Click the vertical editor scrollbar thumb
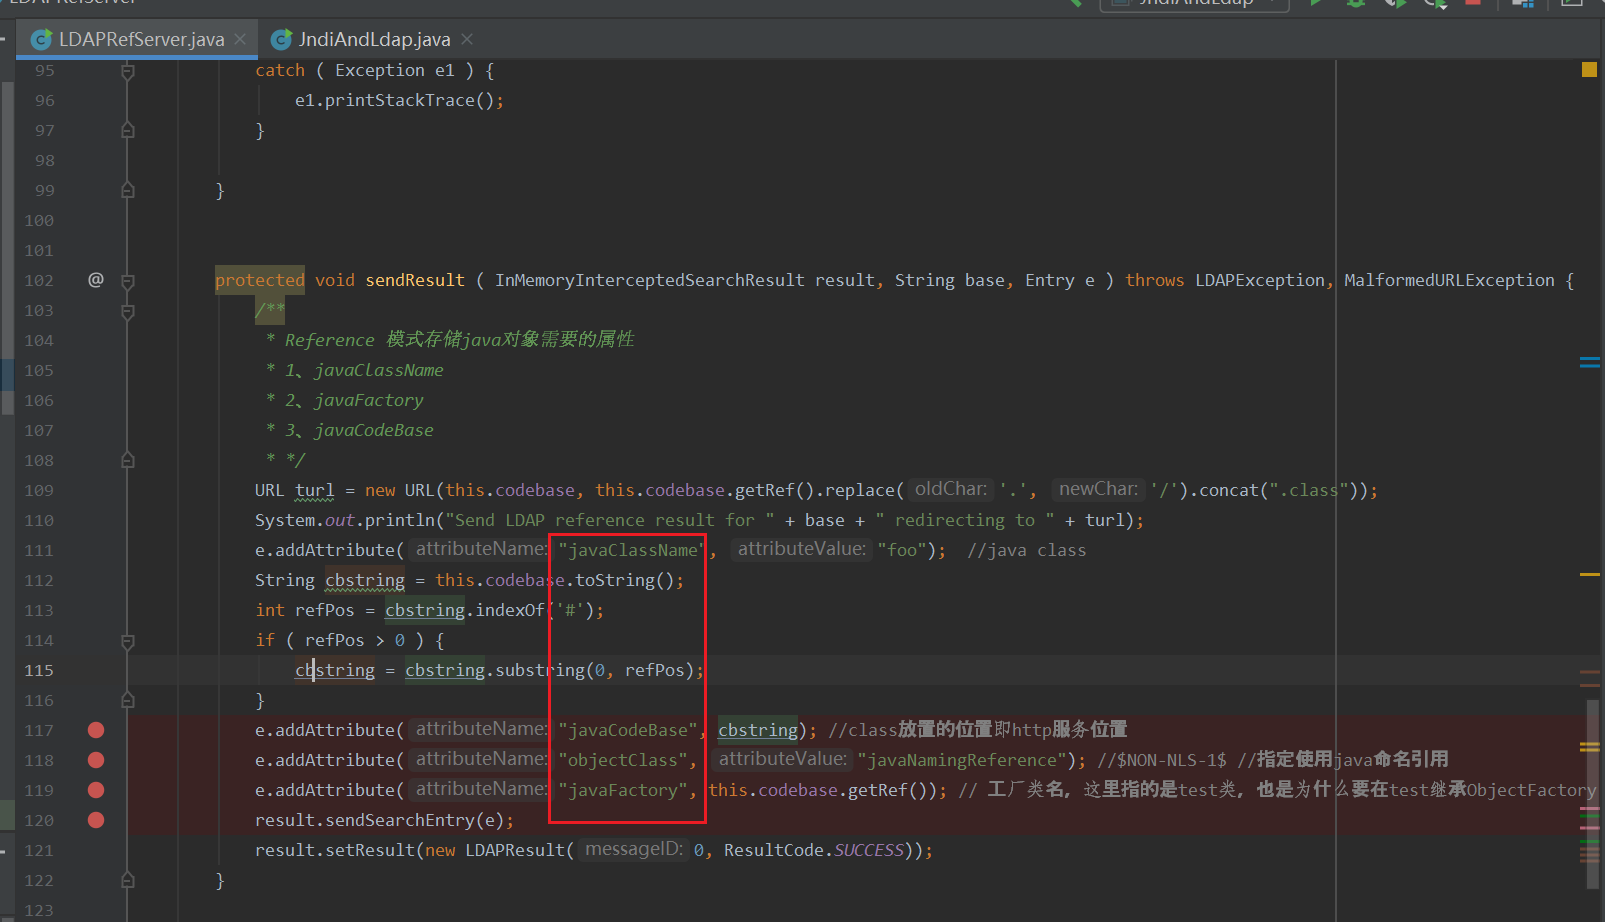1605x922 pixels. (1593, 795)
